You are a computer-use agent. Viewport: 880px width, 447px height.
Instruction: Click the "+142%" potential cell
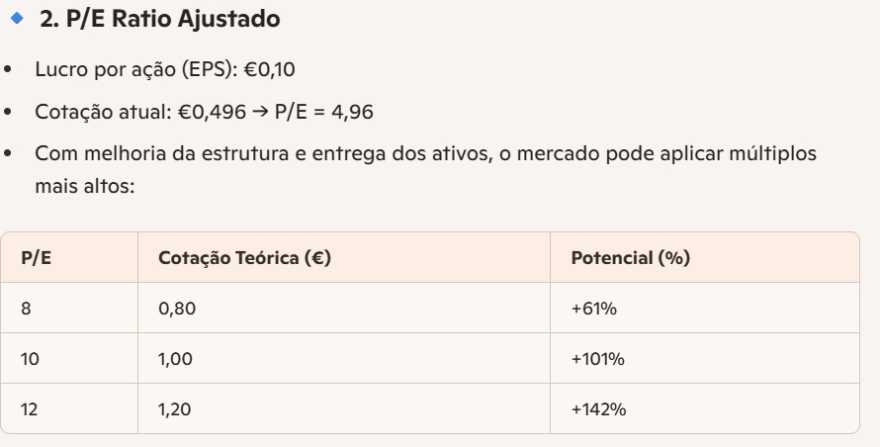point(598,409)
